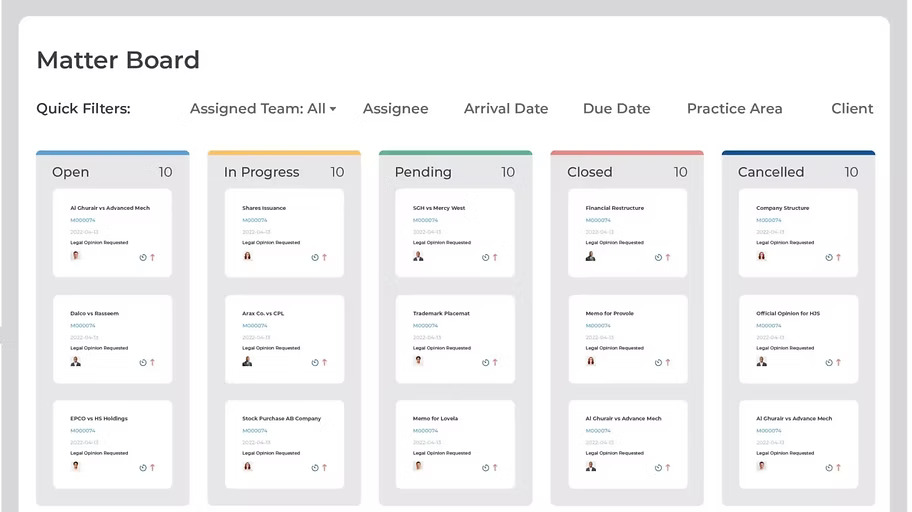912x512 pixels.
Task: Click the priority arrow on Memo for Provole card
Action: (668, 362)
